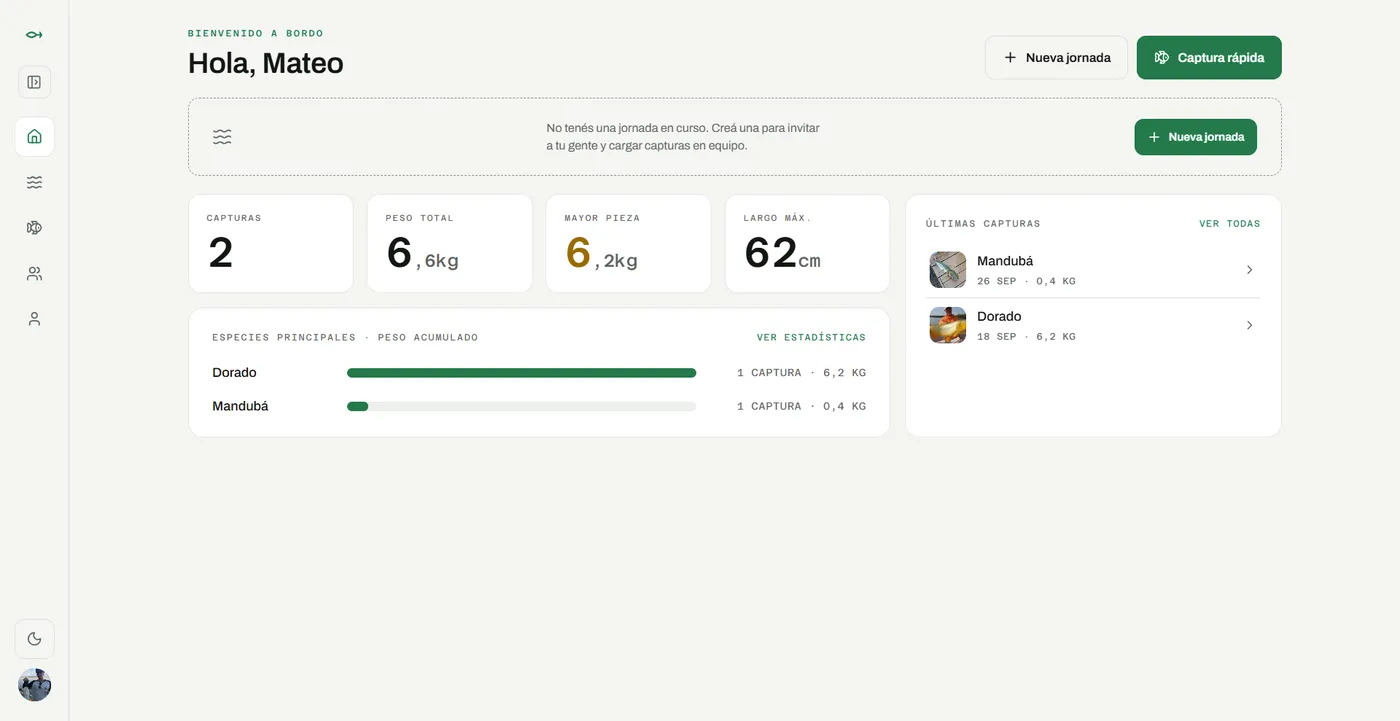Click the Mandubá weight progress bar

[x=521, y=407]
